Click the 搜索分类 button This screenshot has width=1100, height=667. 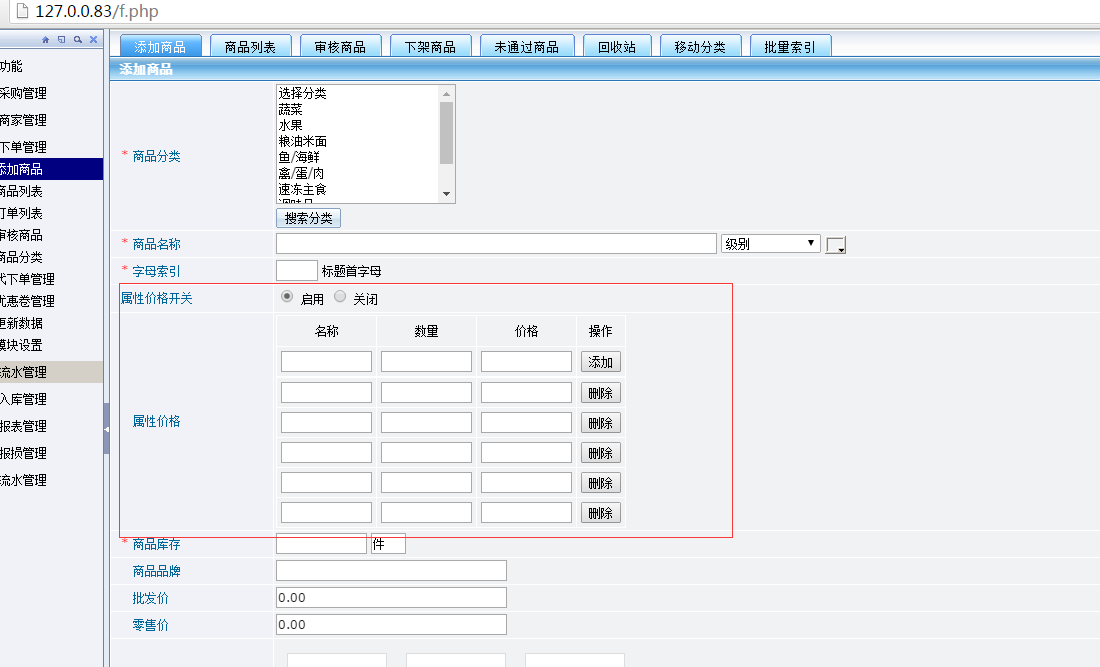point(309,218)
